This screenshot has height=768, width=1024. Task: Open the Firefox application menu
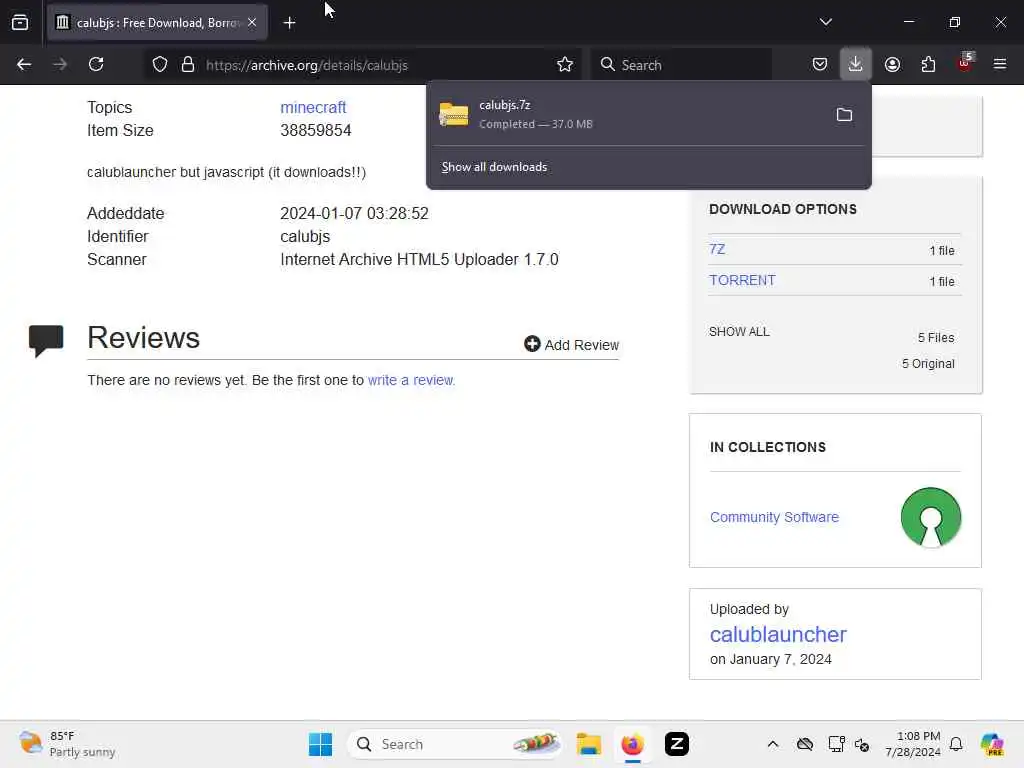1000,65
